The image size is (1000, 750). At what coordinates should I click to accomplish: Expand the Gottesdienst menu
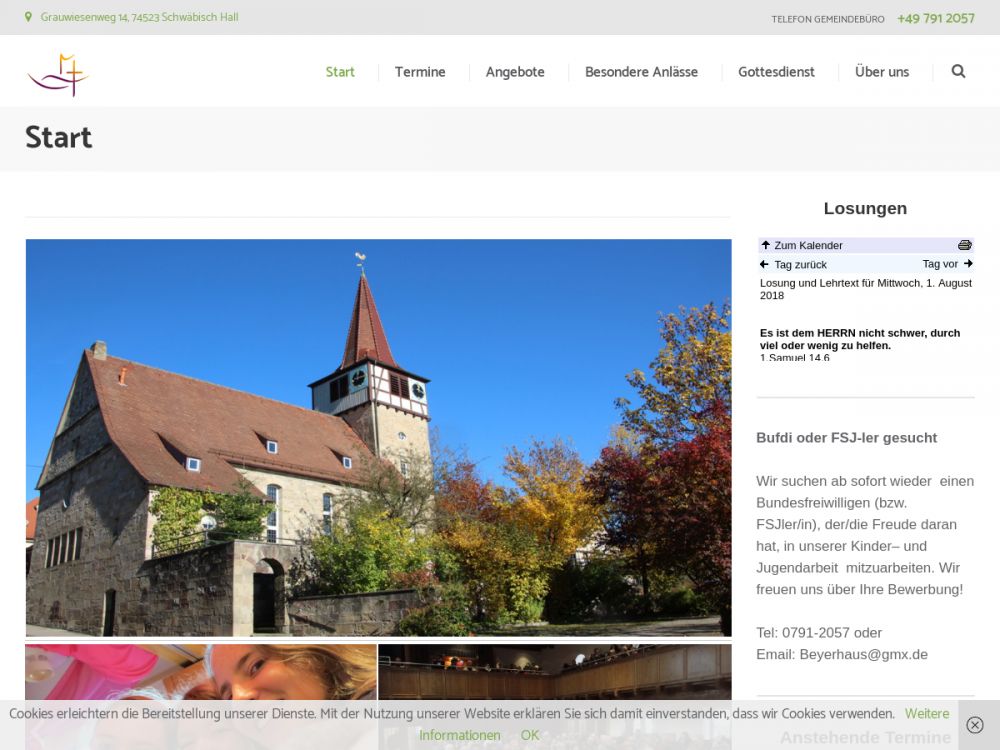pyautogui.click(x=776, y=72)
